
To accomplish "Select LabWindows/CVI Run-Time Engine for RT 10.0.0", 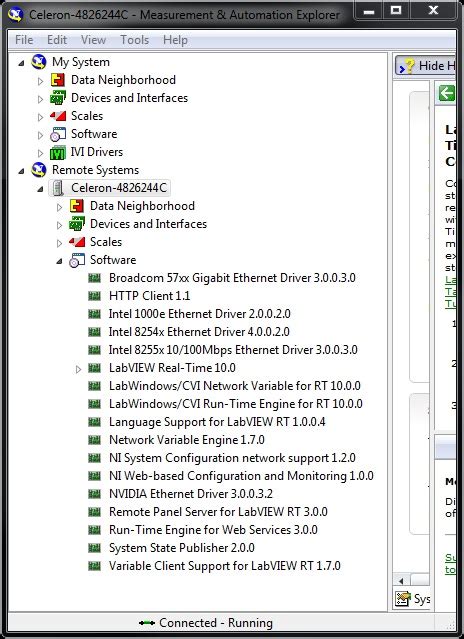I will [x=235, y=404].
